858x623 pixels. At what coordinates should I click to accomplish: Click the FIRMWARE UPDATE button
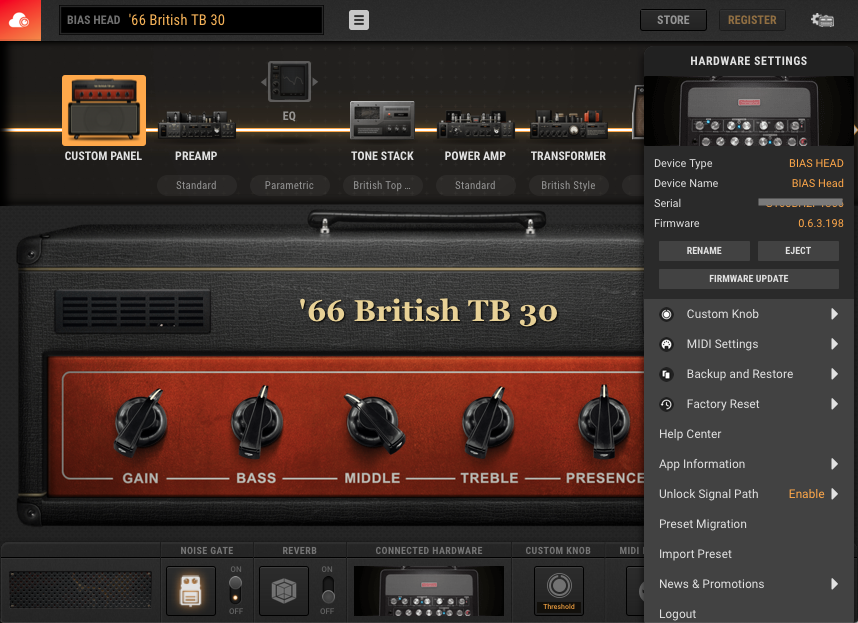(x=749, y=279)
